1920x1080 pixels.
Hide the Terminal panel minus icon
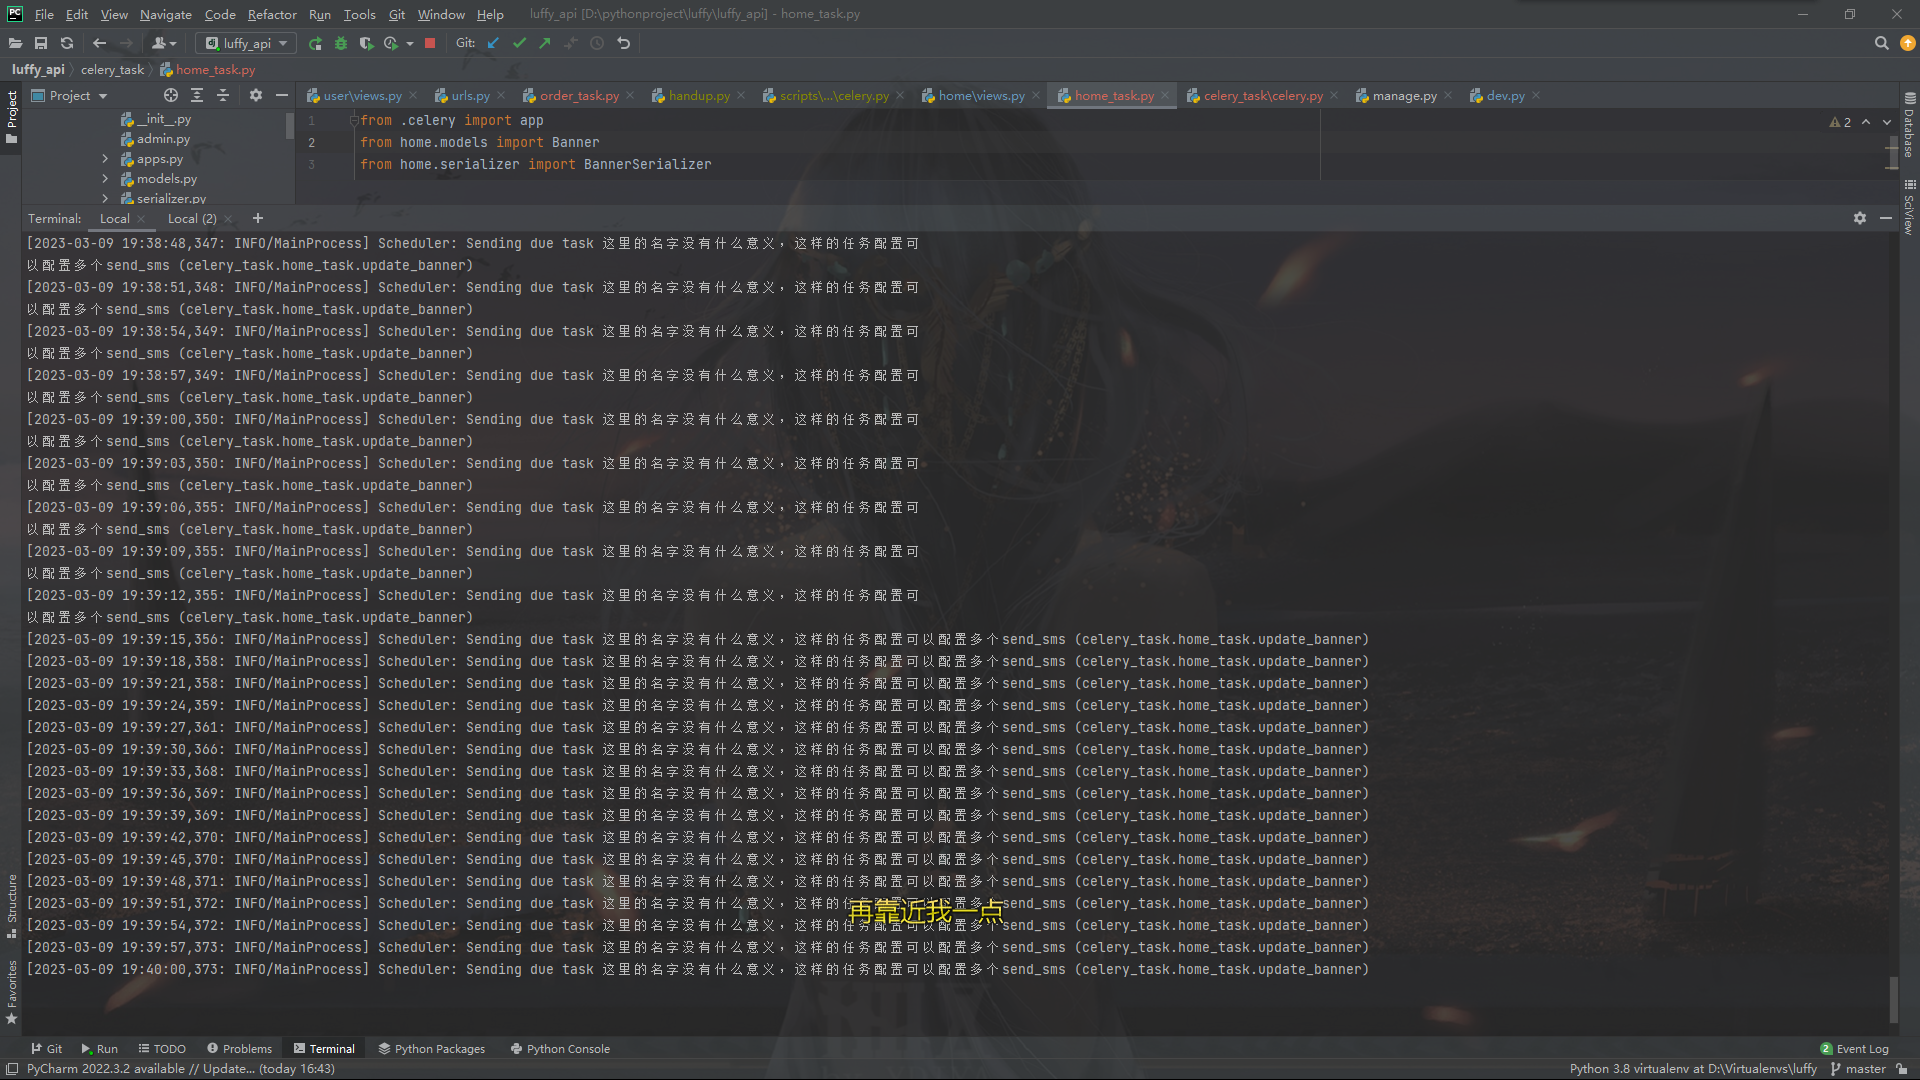pos(1886,218)
